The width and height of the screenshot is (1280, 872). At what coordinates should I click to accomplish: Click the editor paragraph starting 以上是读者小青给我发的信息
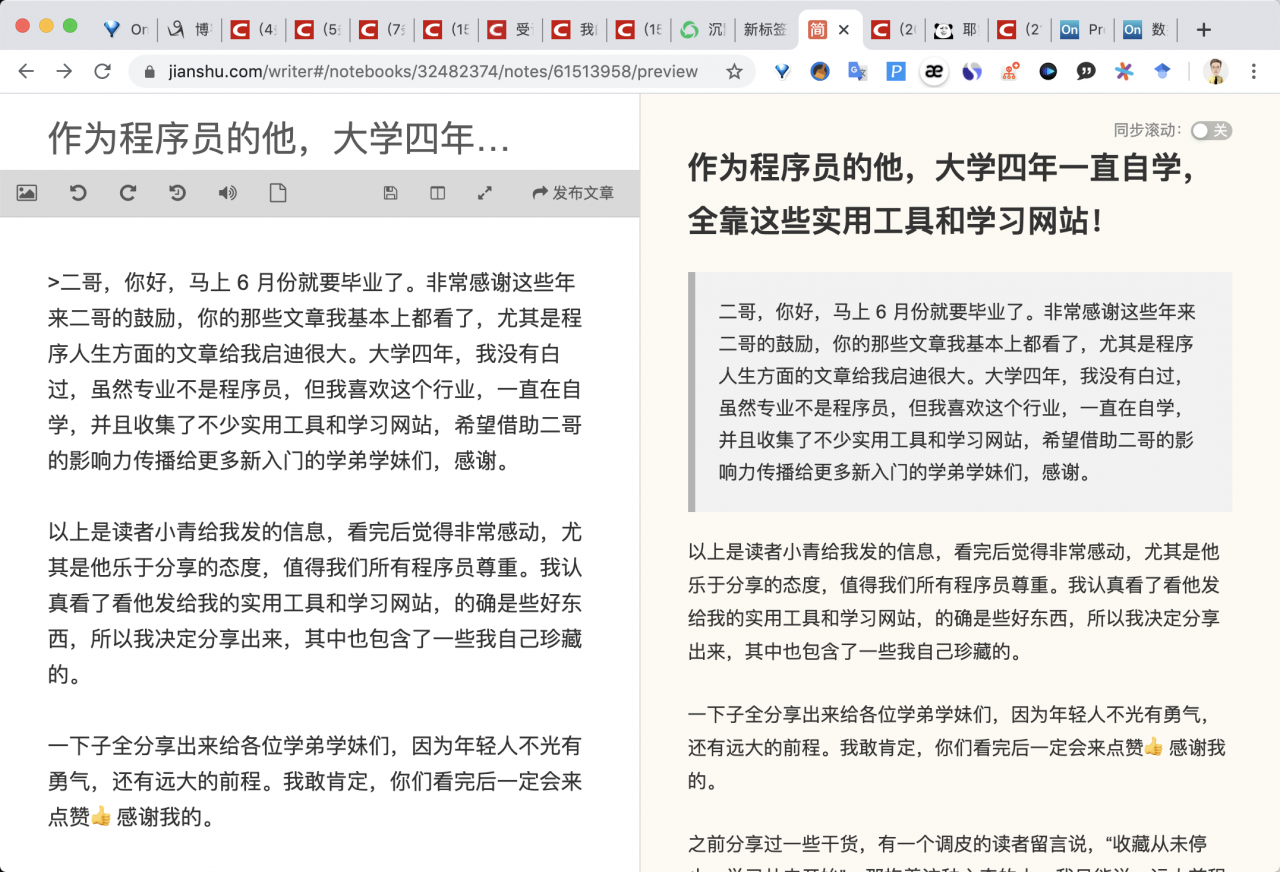point(316,602)
